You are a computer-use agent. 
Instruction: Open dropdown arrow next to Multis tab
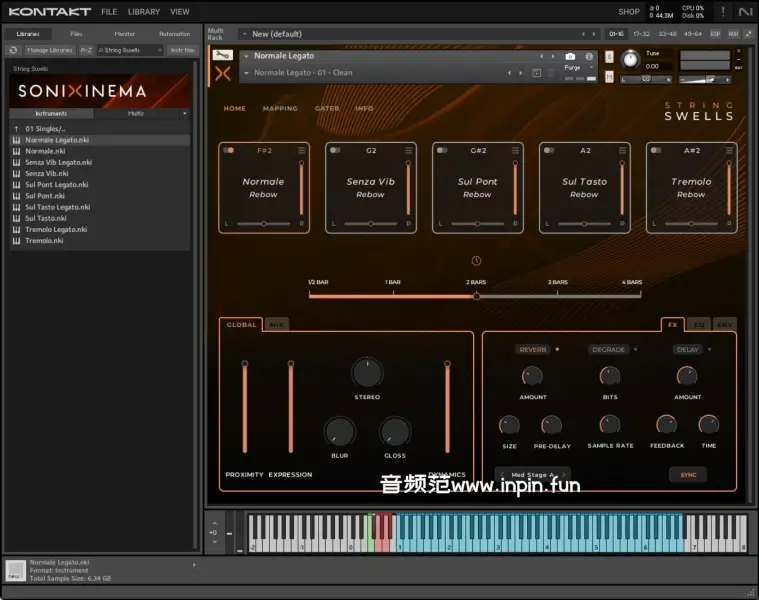[184, 113]
